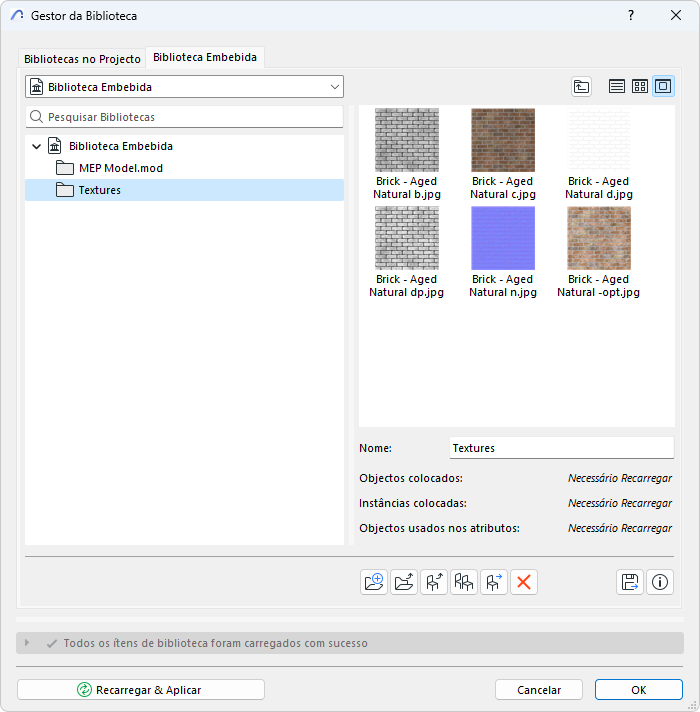The image size is (700, 712).
Task: Click status text Todos os ítens de biblioteca
Action: click(216, 643)
